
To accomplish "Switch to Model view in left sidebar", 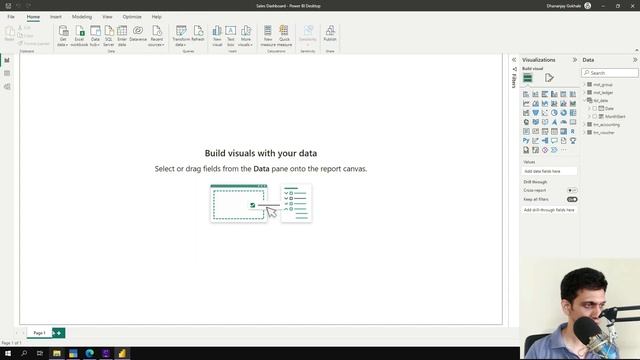I will pos(7,87).
